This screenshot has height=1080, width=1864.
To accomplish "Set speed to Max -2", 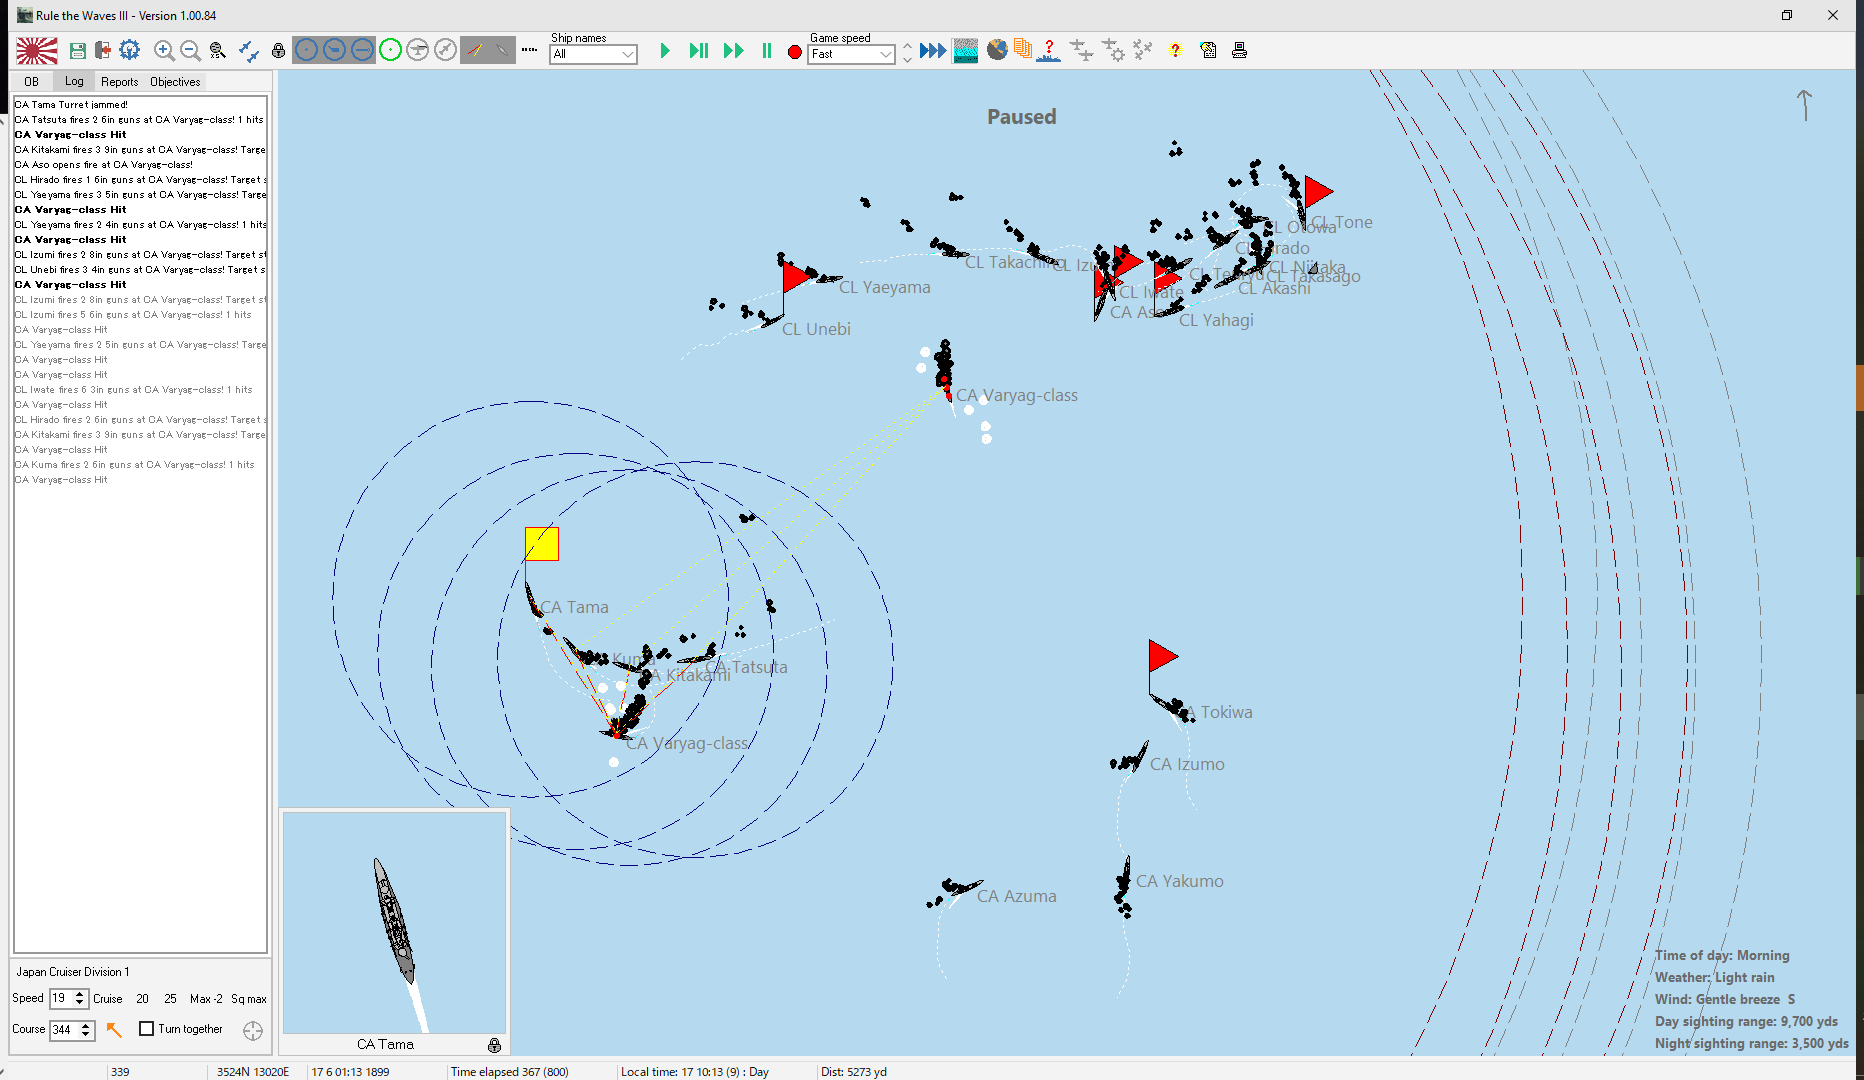I will 206,999.
